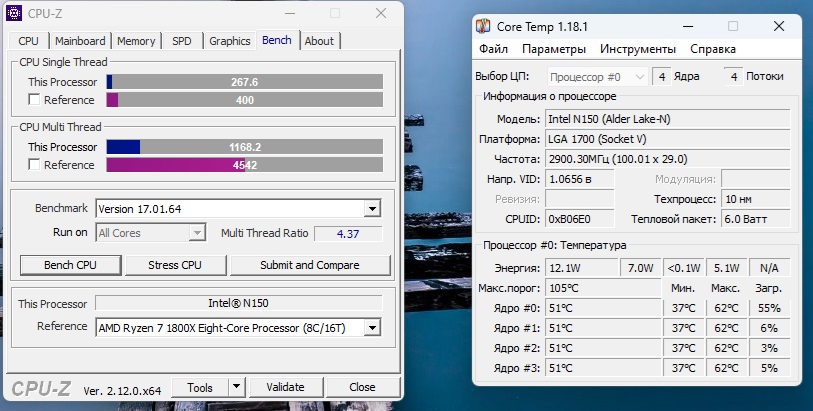Image resolution: width=813 pixels, height=411 pixels.
Task: Click the This Processor Intel N150 field
Action: [239, 303]
